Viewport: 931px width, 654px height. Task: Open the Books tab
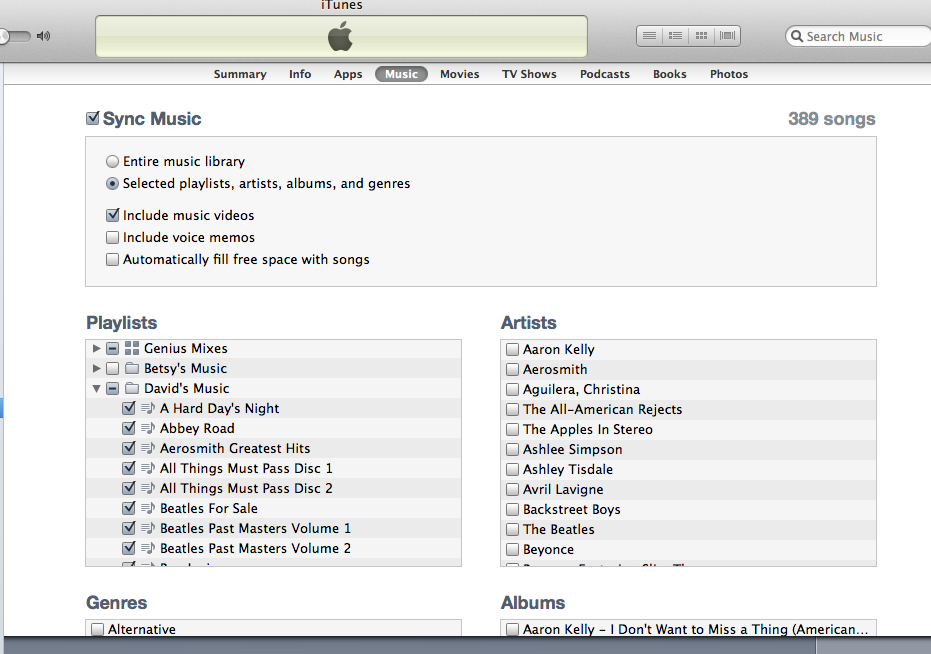(x=670, y=74)
